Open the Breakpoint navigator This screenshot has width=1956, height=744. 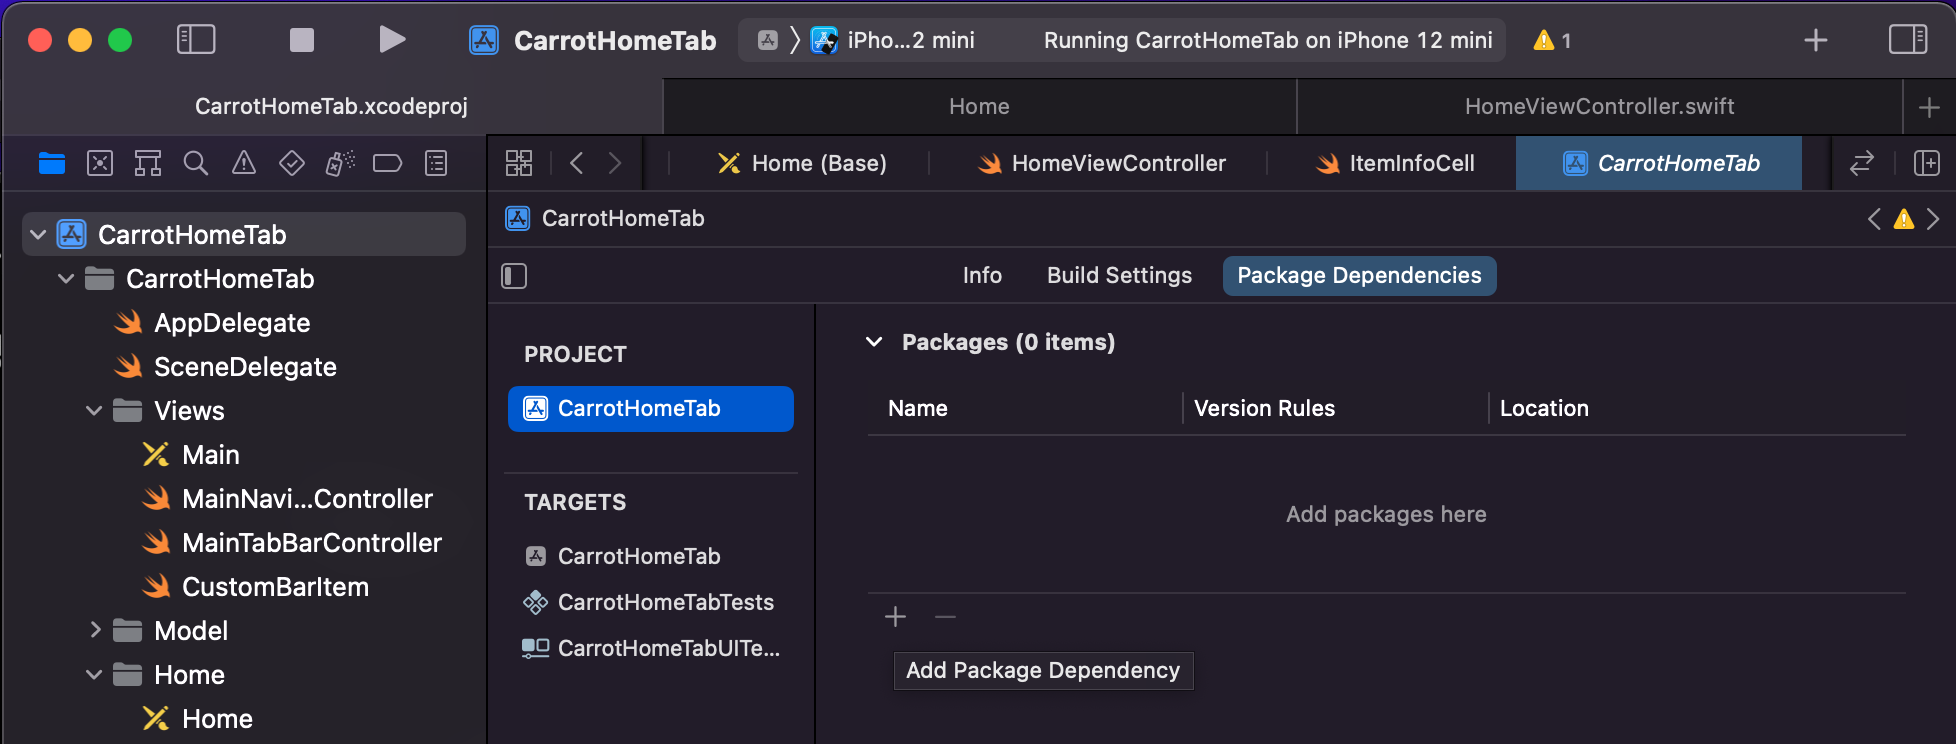(388, 163)
